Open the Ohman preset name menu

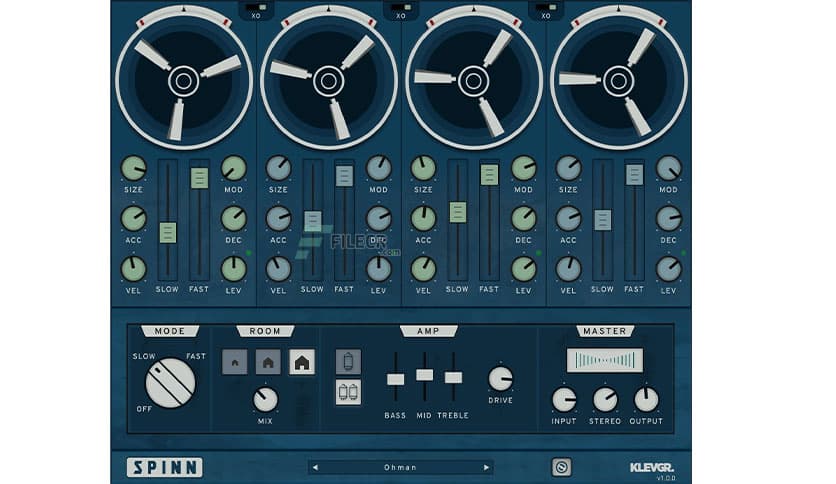[400, 467]
